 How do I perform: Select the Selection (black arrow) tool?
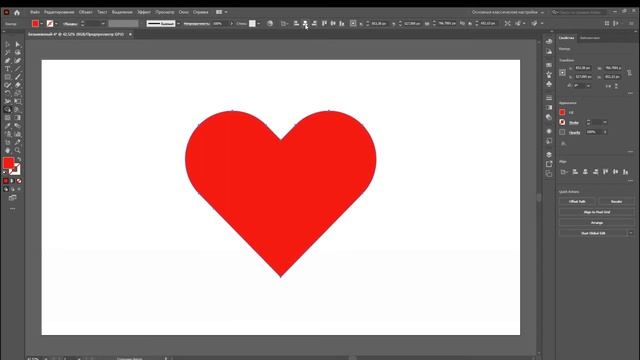[x=8, y=44]
